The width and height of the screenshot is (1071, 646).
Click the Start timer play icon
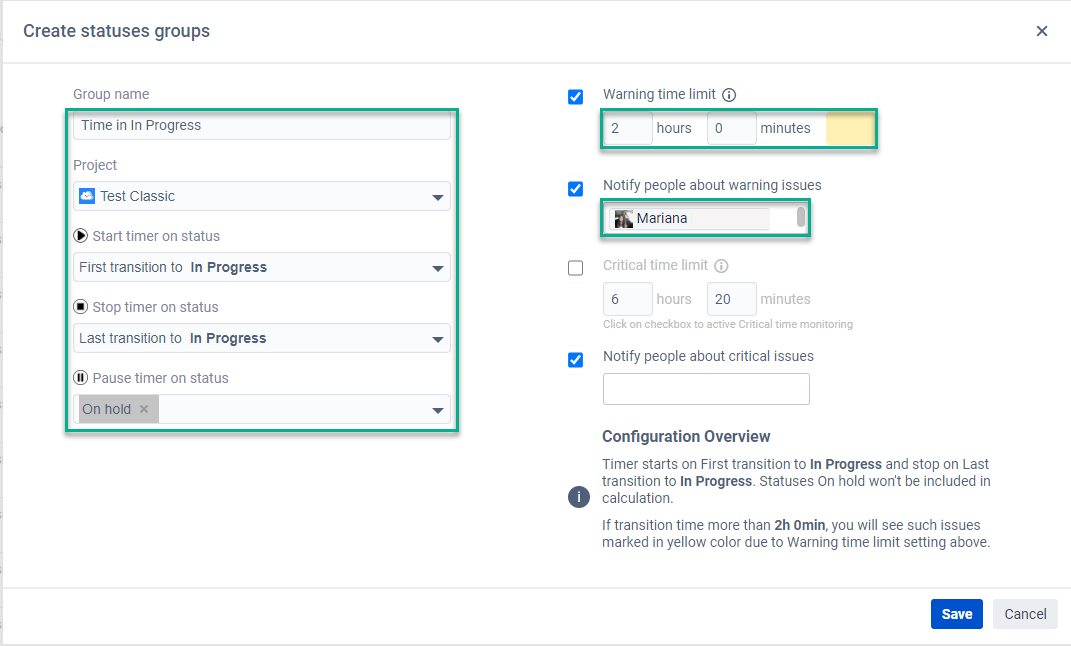[x=81, y=236]
